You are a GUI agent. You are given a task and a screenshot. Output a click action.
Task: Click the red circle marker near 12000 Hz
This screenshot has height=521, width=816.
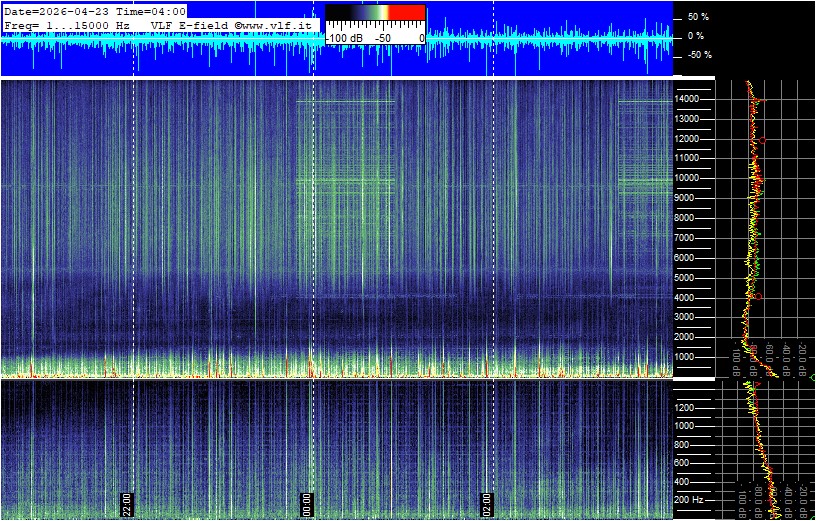click(x=763, y=141)
